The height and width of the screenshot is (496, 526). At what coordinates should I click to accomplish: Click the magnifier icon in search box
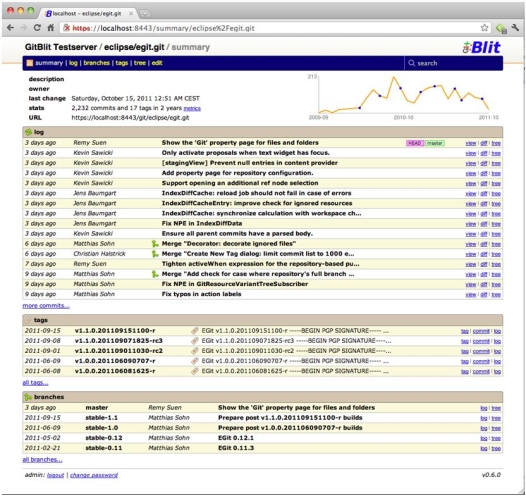point(411,63)
